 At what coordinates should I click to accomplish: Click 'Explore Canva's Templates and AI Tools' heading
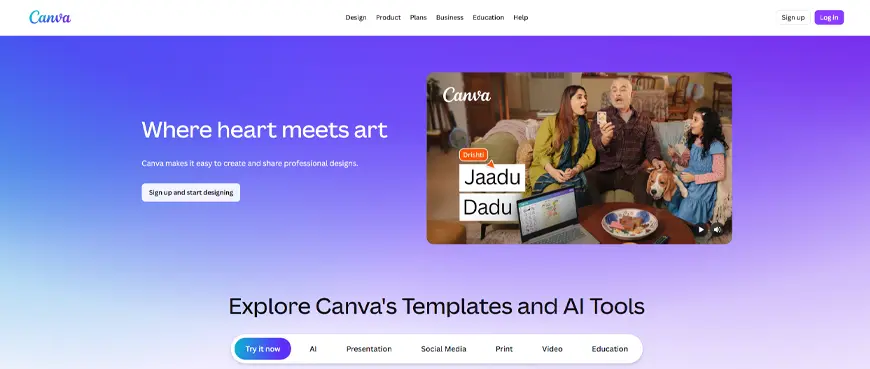pos(437,306)
